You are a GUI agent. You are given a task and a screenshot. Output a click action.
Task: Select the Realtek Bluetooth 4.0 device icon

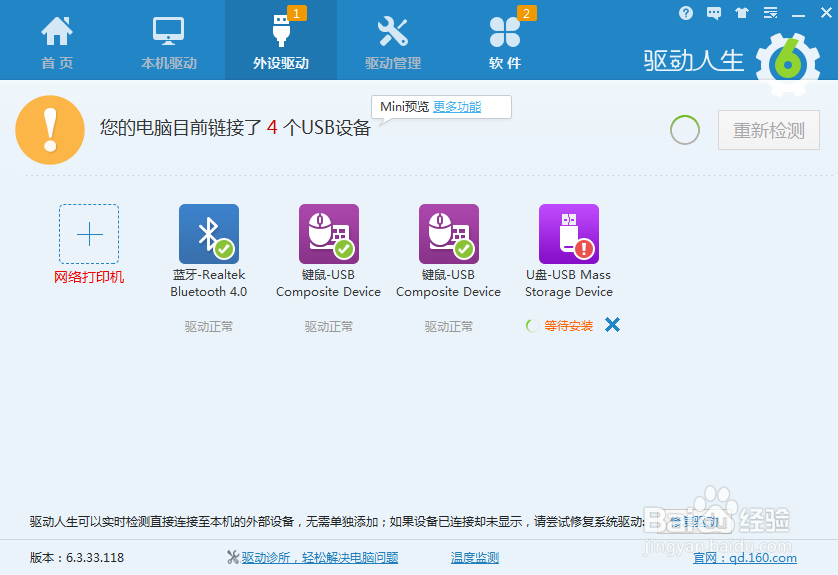point(209,234)
